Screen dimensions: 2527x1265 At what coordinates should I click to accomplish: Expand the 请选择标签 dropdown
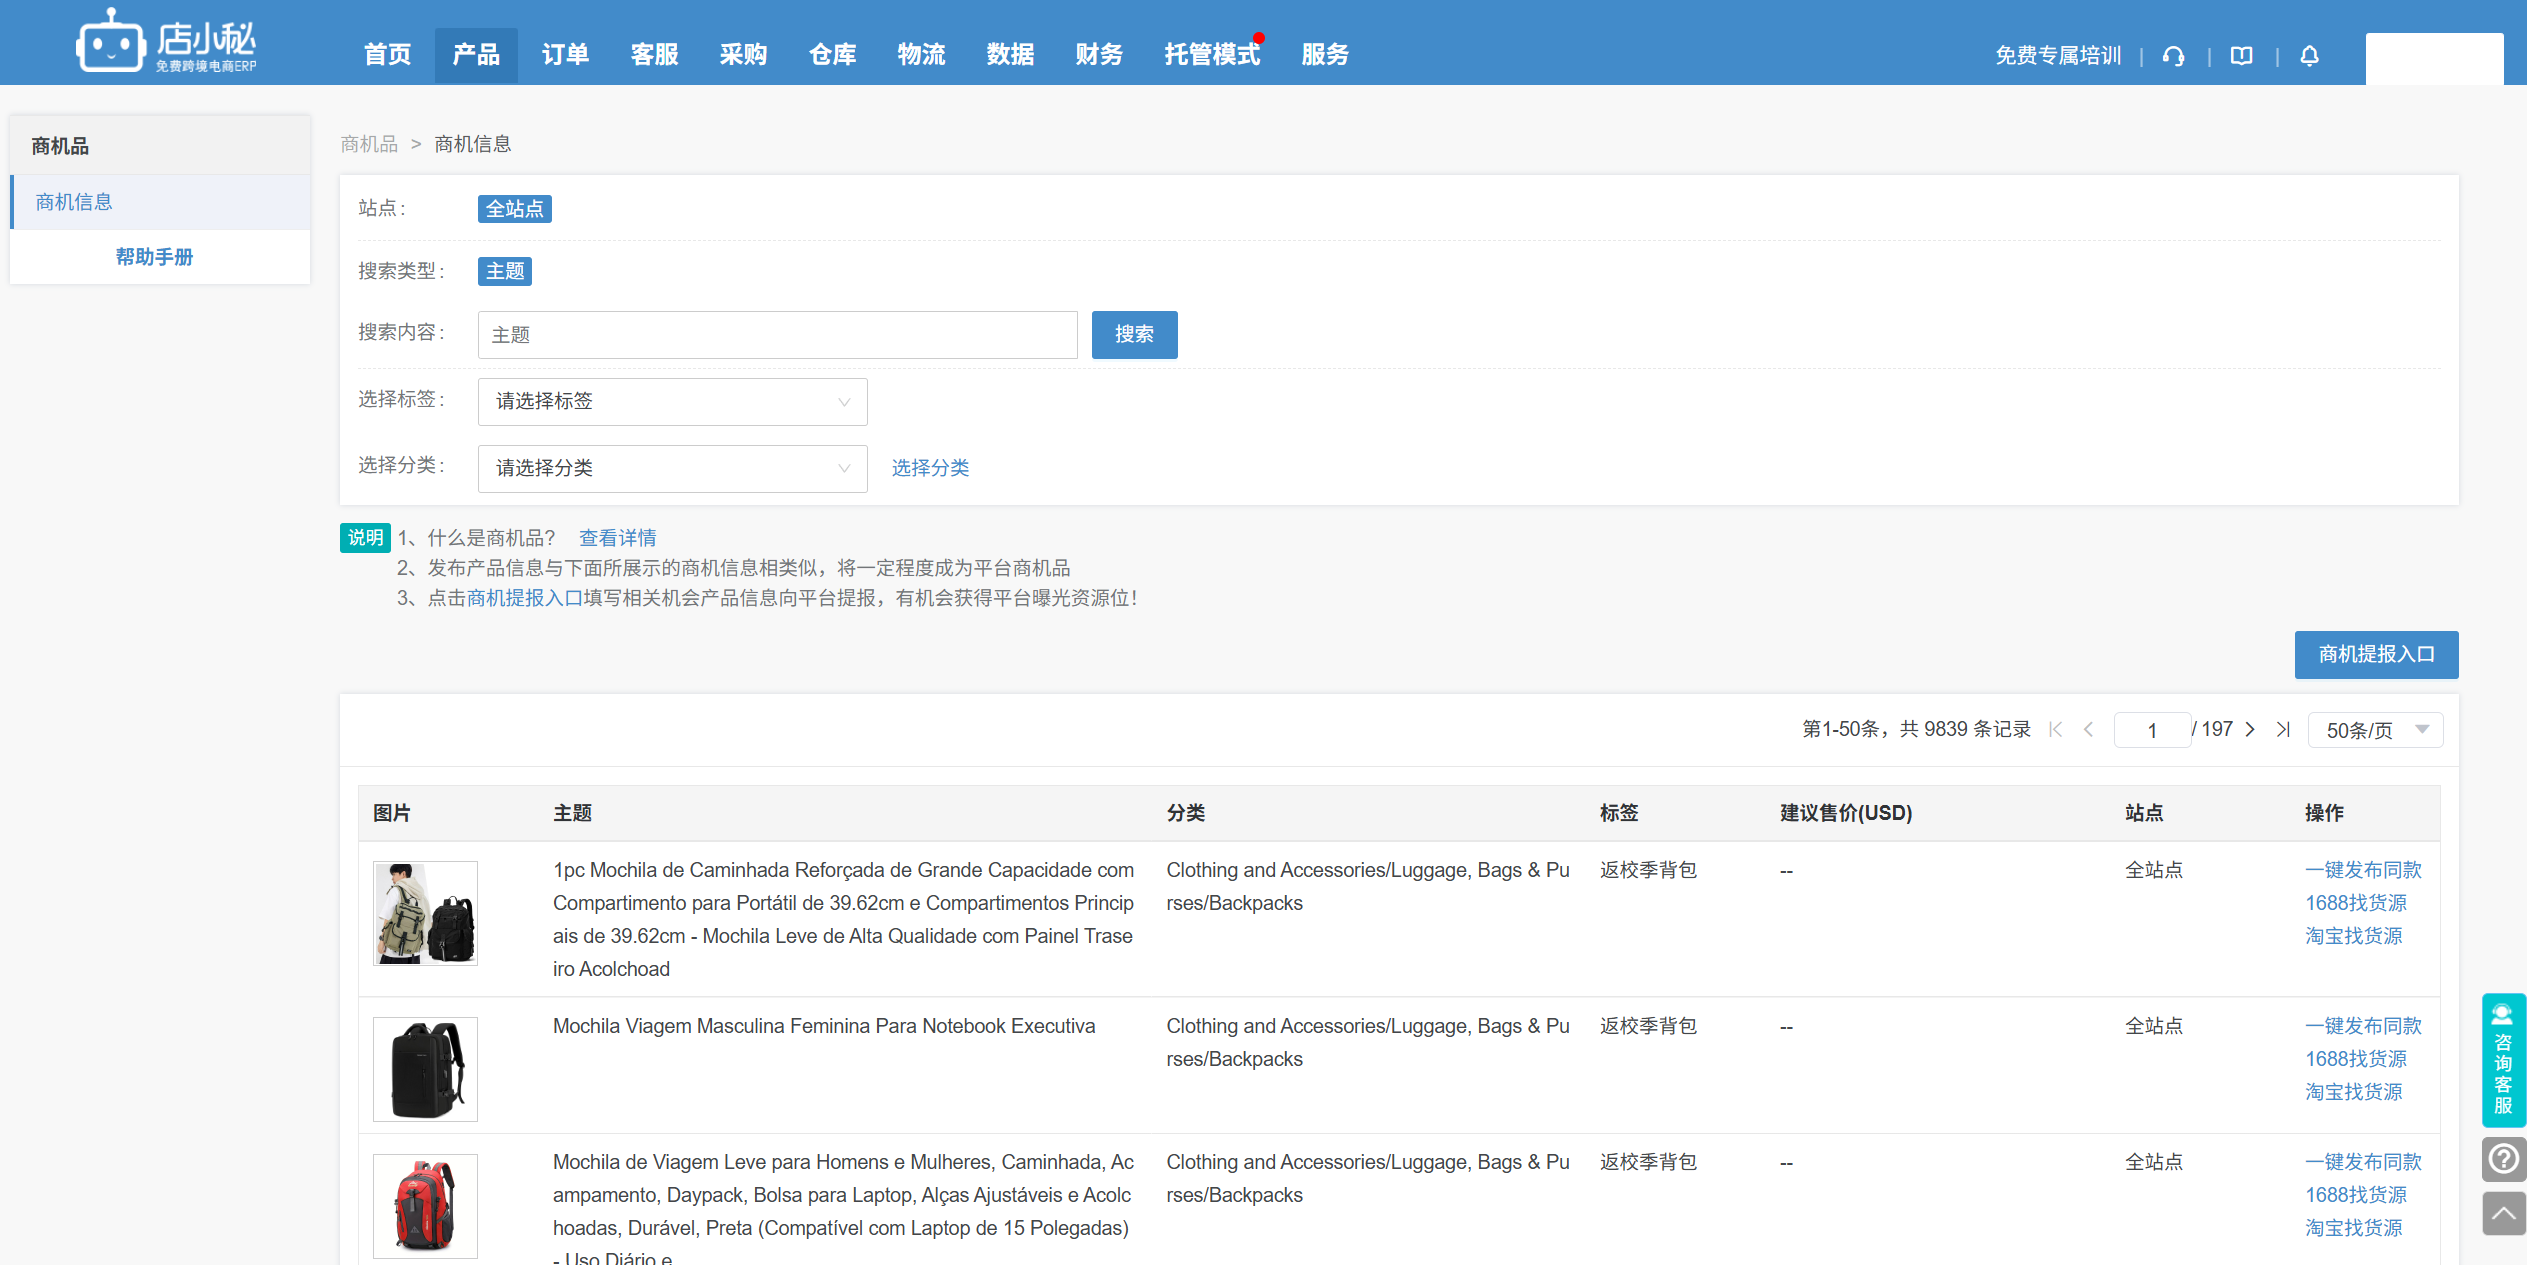point(672,401)
